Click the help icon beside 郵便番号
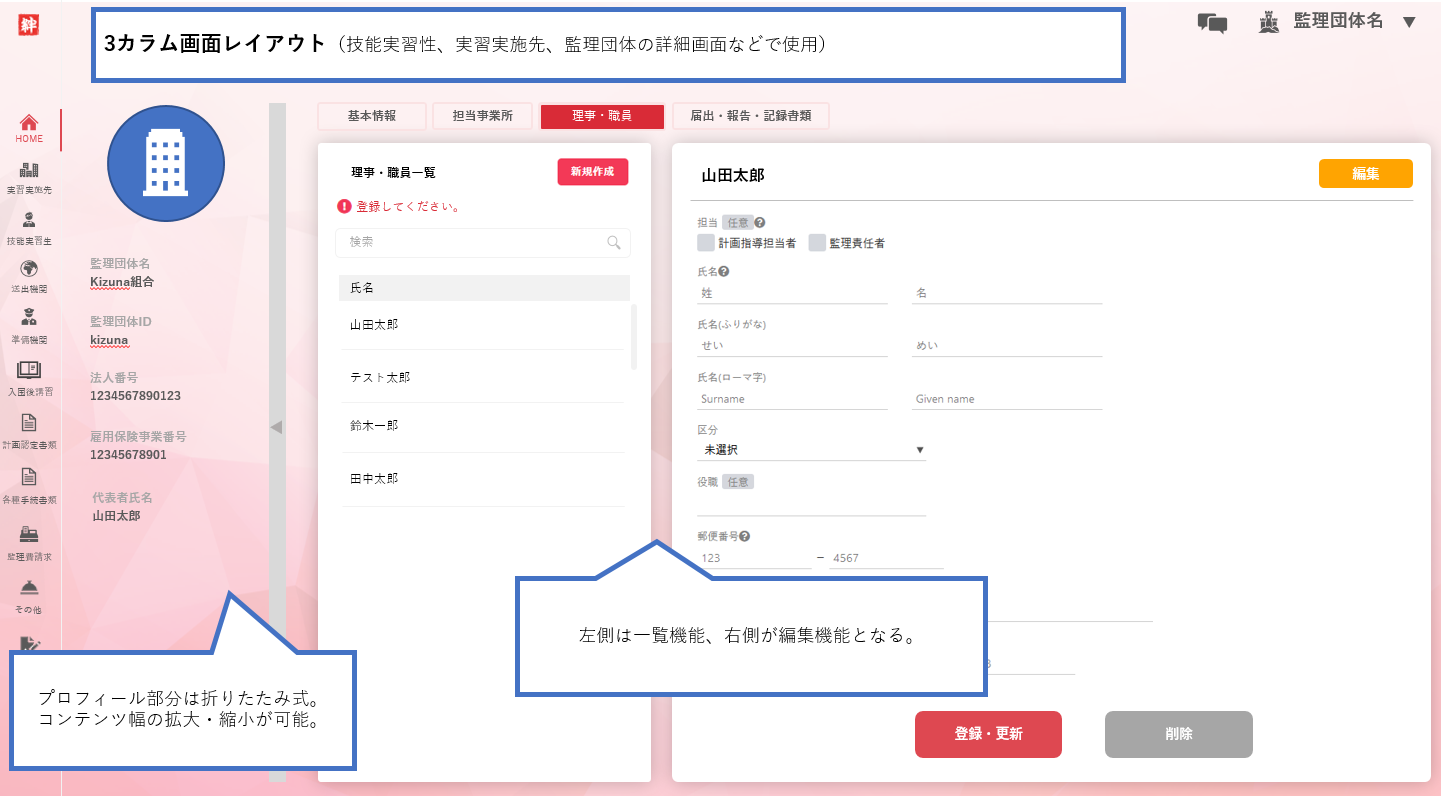The height and width of the screenshot is (796, 1441). (745, 536)
